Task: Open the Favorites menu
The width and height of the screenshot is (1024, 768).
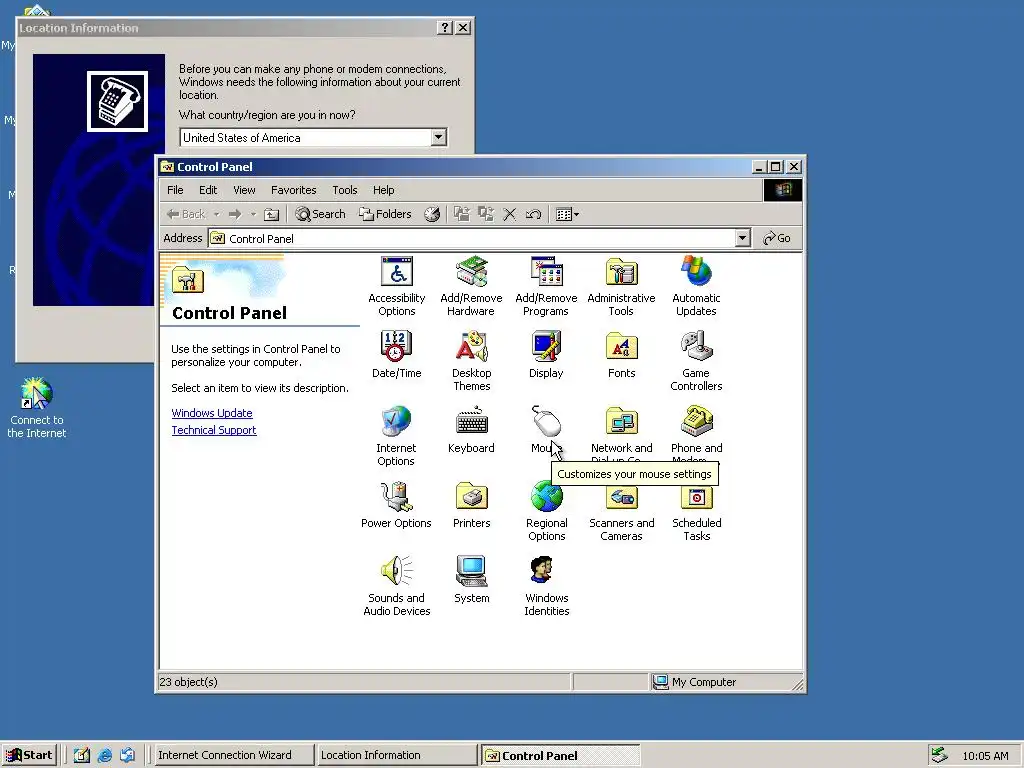Action: point(293,190)
